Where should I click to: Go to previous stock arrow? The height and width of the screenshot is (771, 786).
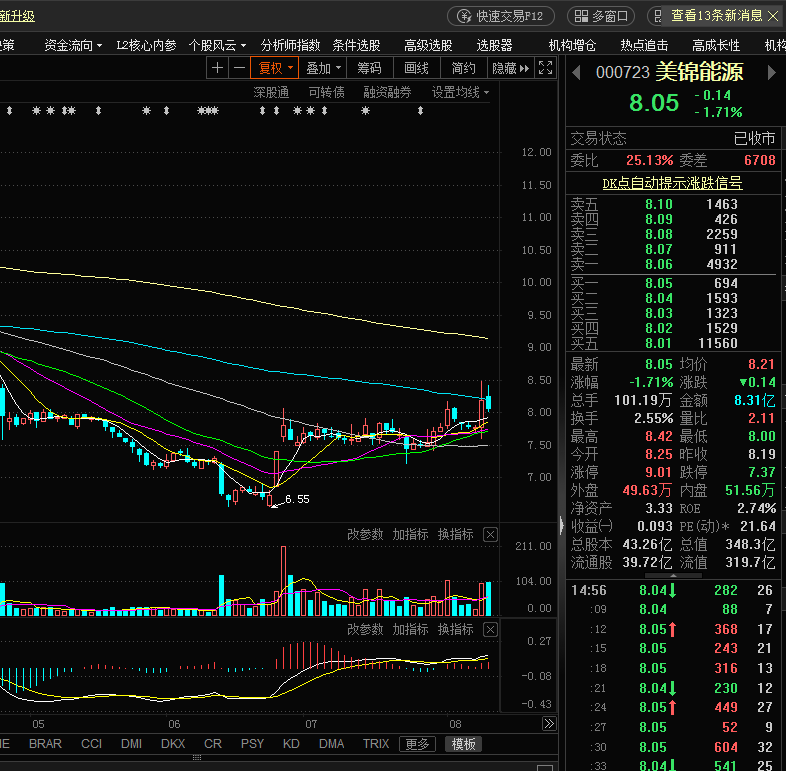(576, 73)
